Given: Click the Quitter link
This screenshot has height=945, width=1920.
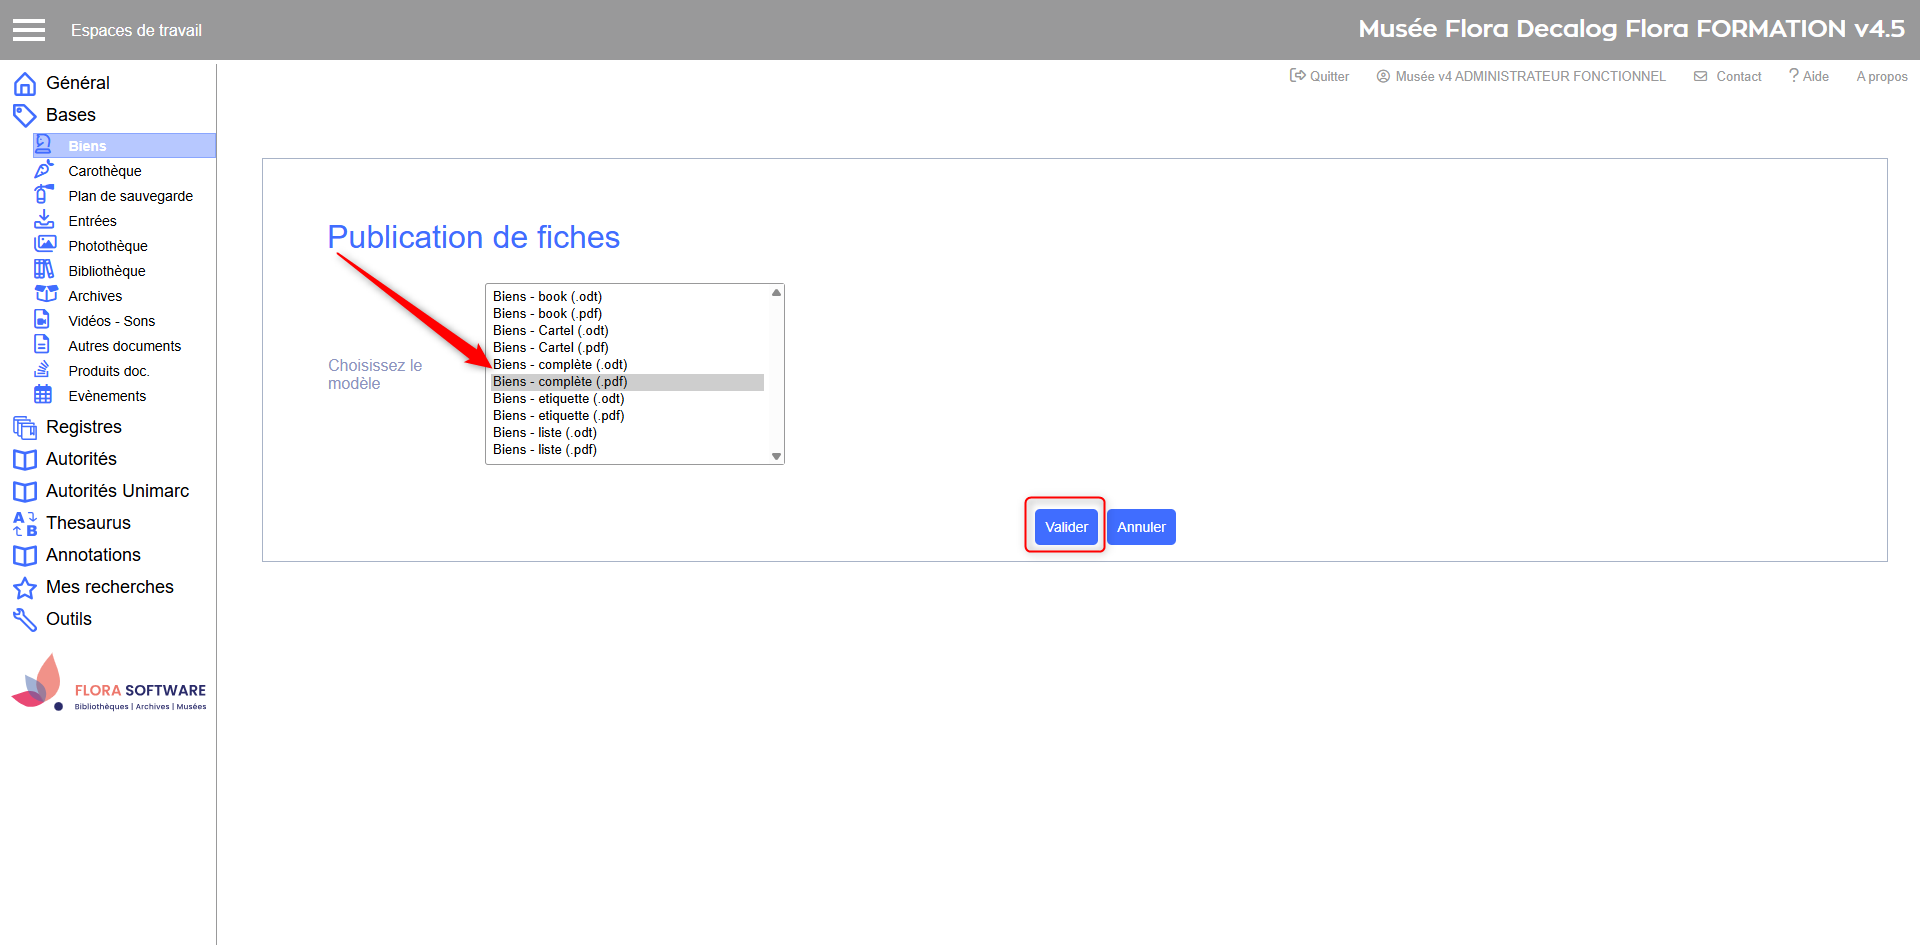Looking at the screenshot, I should click(x=1320, y=76).
